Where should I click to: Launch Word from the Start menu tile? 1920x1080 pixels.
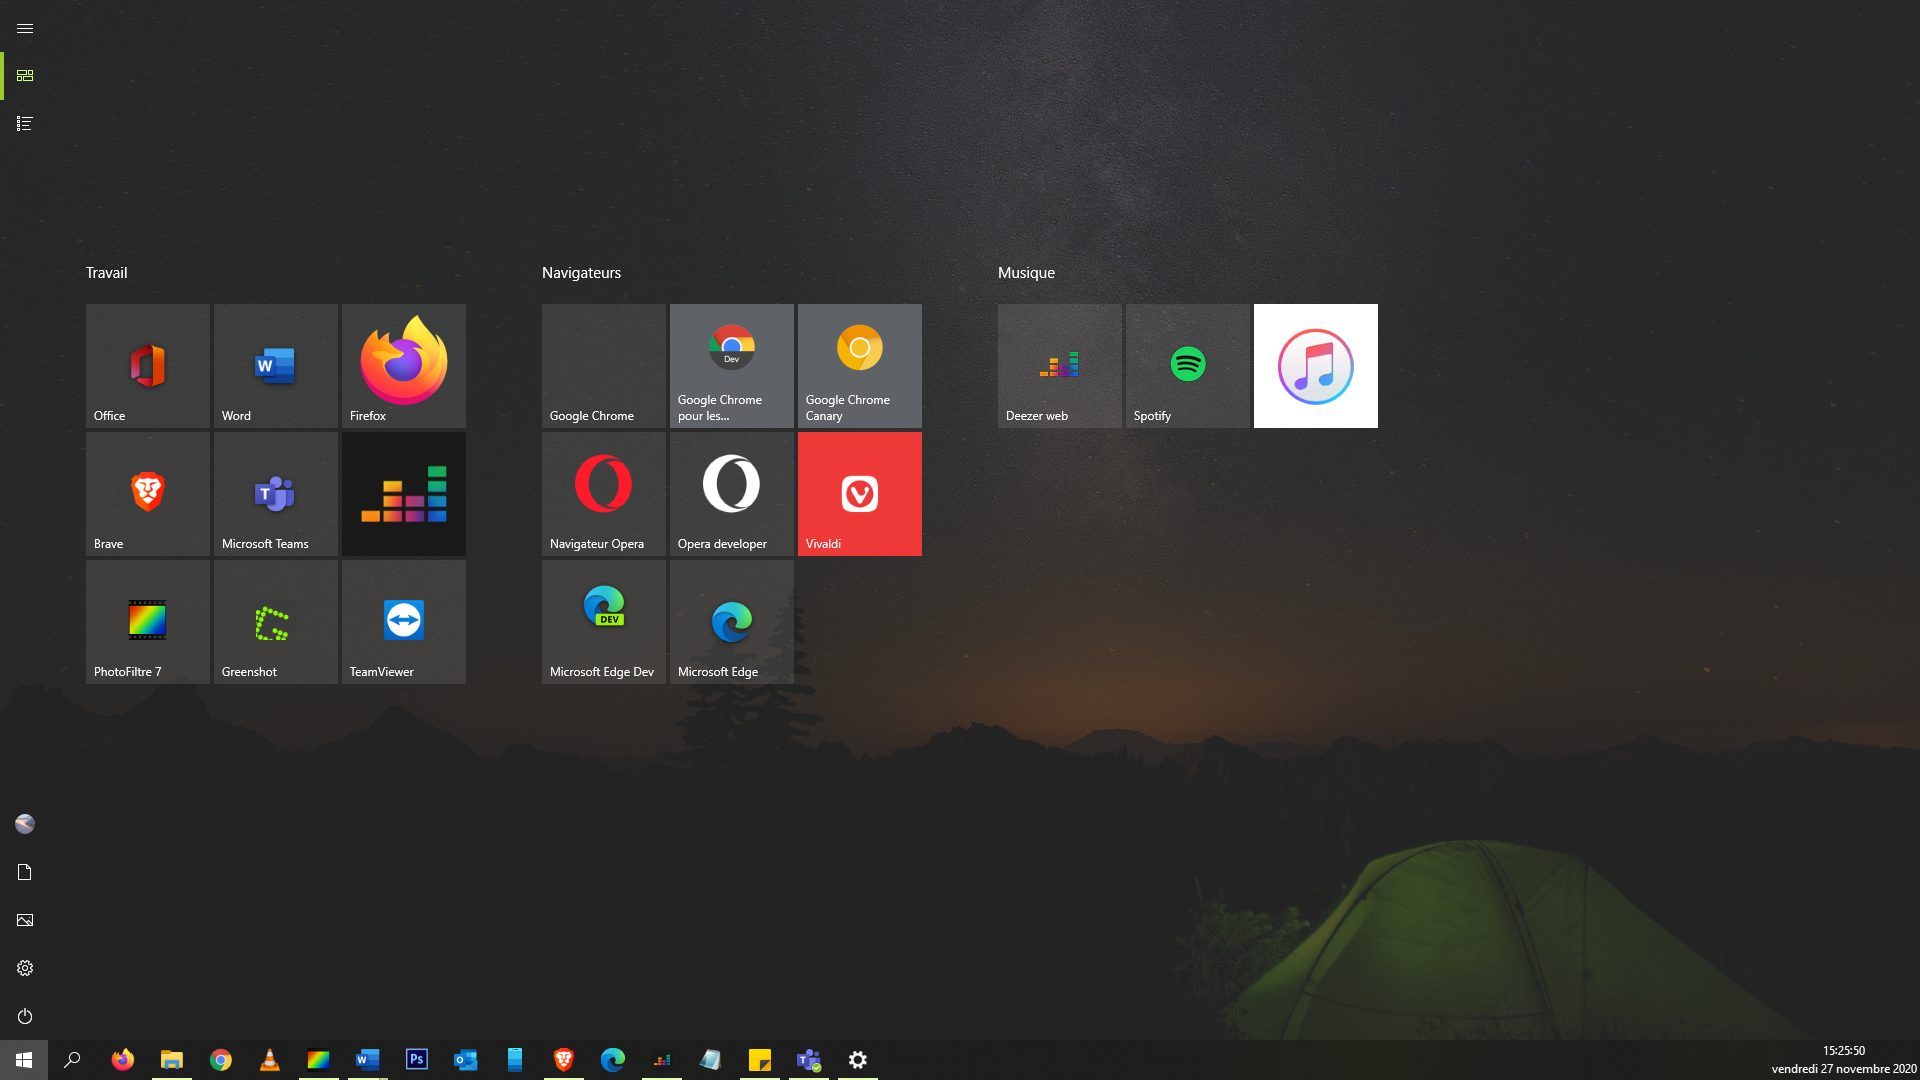click(x=276, y=366)
